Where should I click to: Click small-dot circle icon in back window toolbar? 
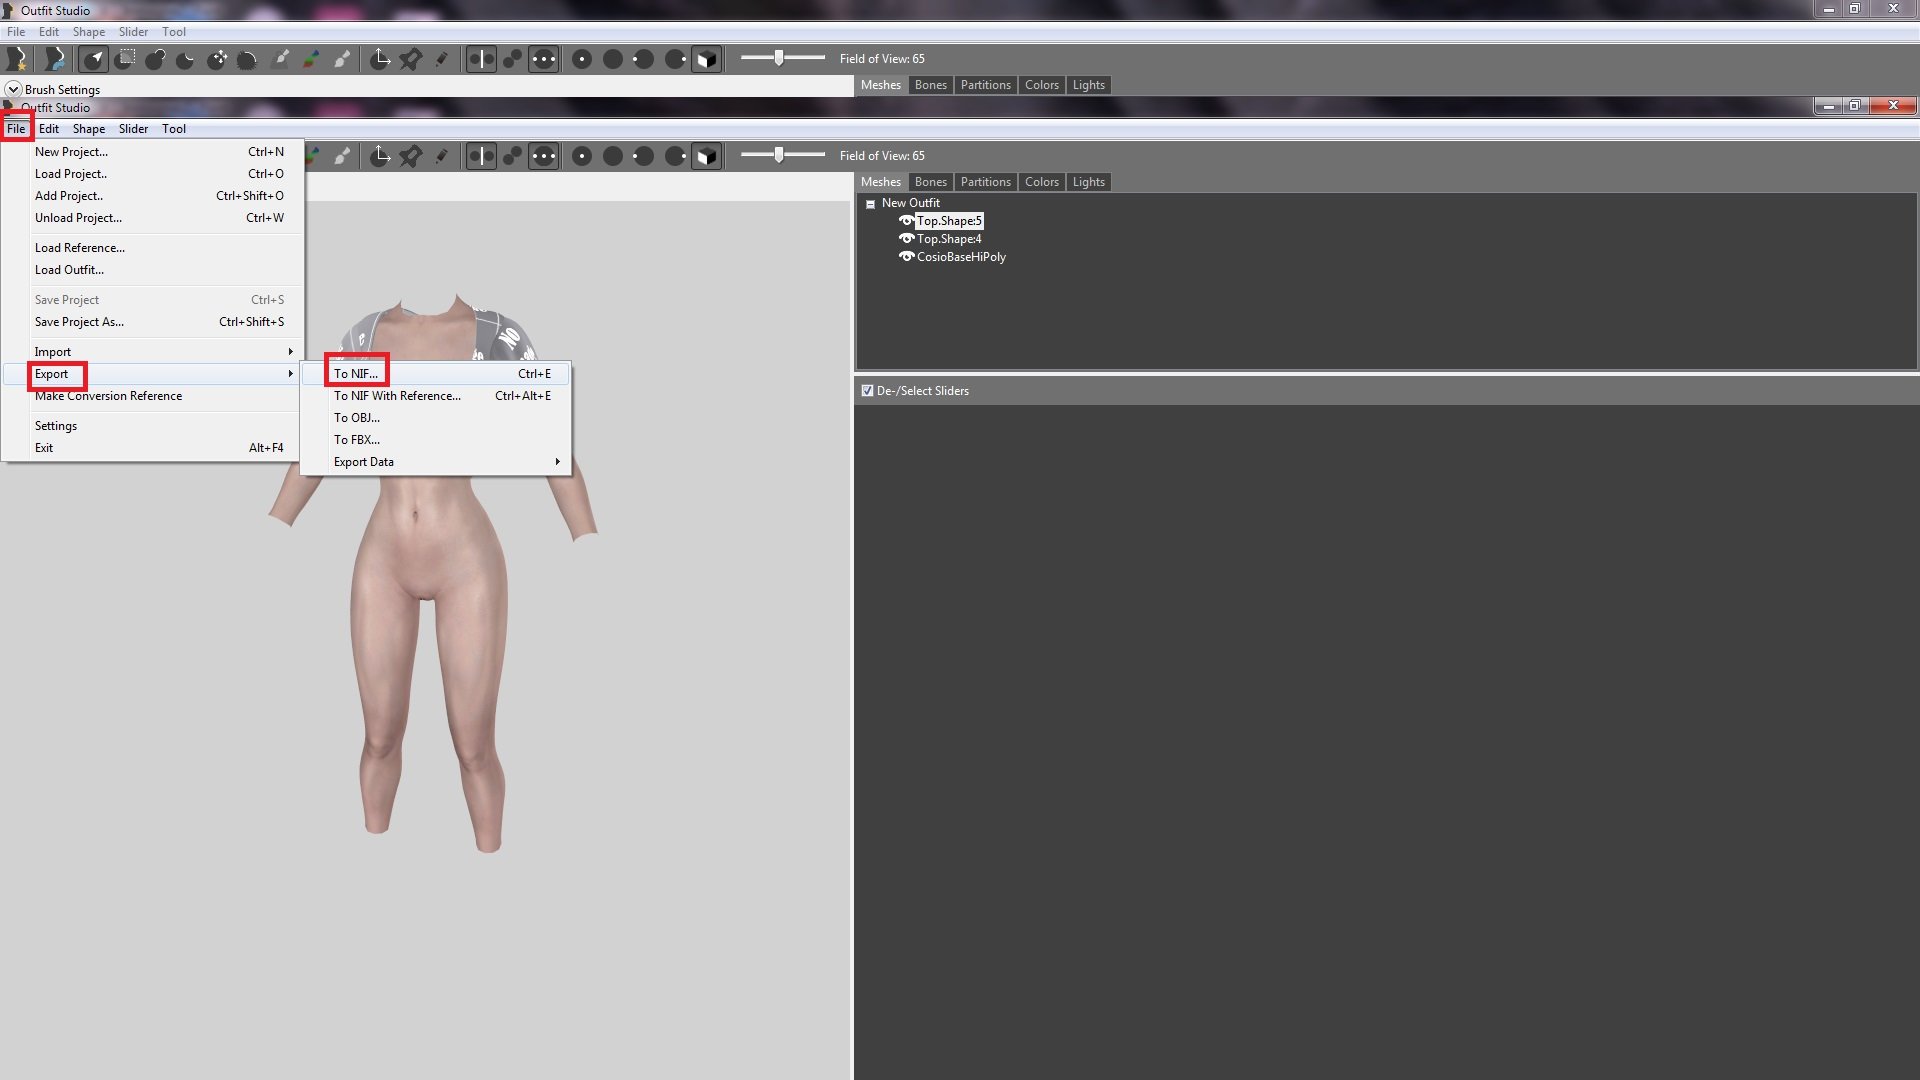click(x=582, y=59)
